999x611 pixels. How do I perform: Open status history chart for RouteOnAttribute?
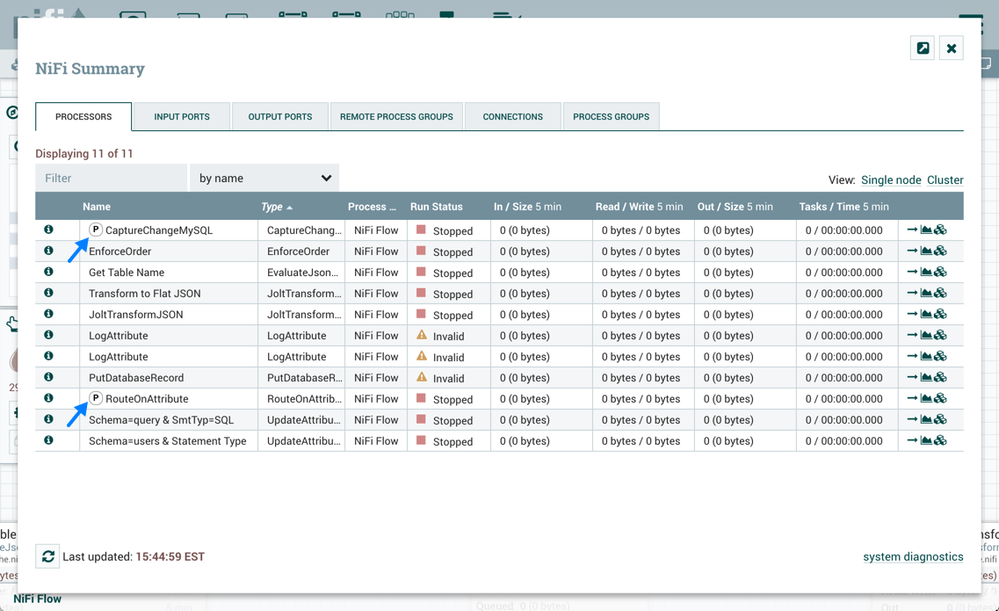pyautogui.click(x=926, y=399)
